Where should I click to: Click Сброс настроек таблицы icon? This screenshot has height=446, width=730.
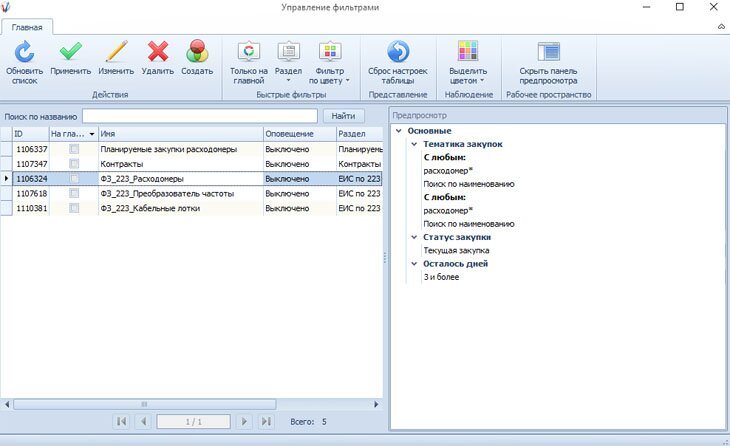pyautogui.click(x=397, y=52)
